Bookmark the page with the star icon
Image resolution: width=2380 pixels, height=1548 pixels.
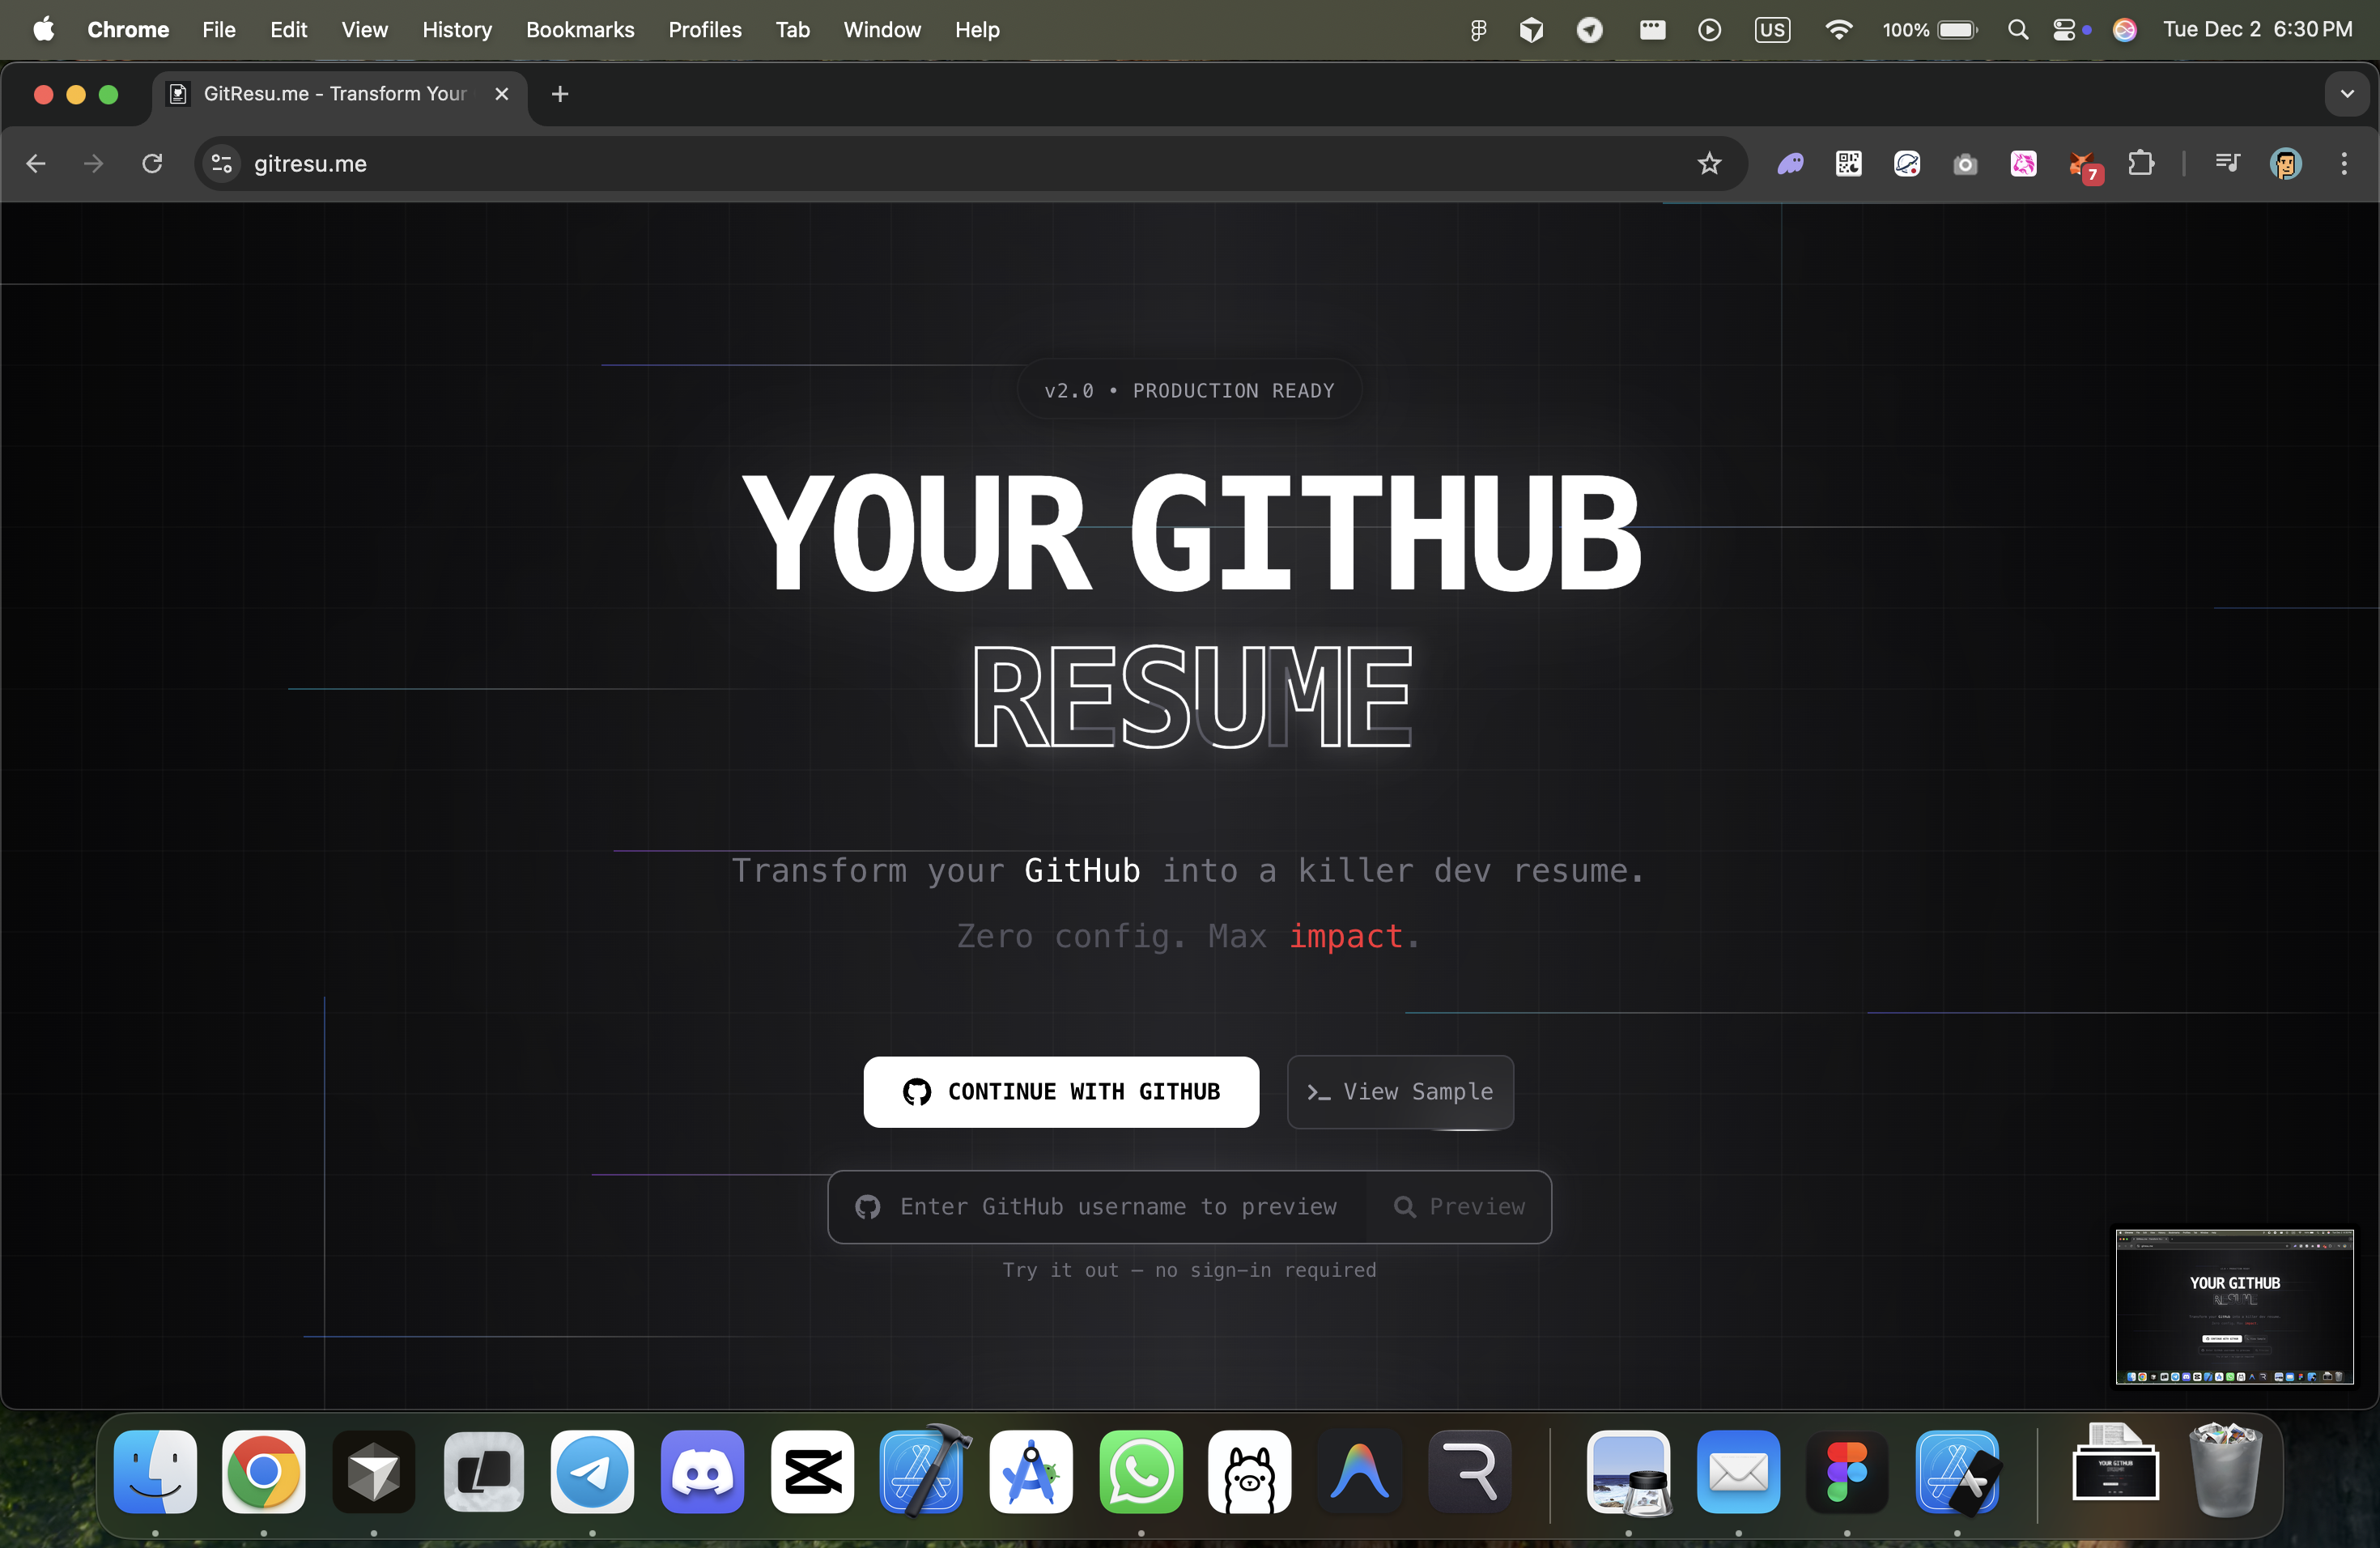tap(1709, 164)
